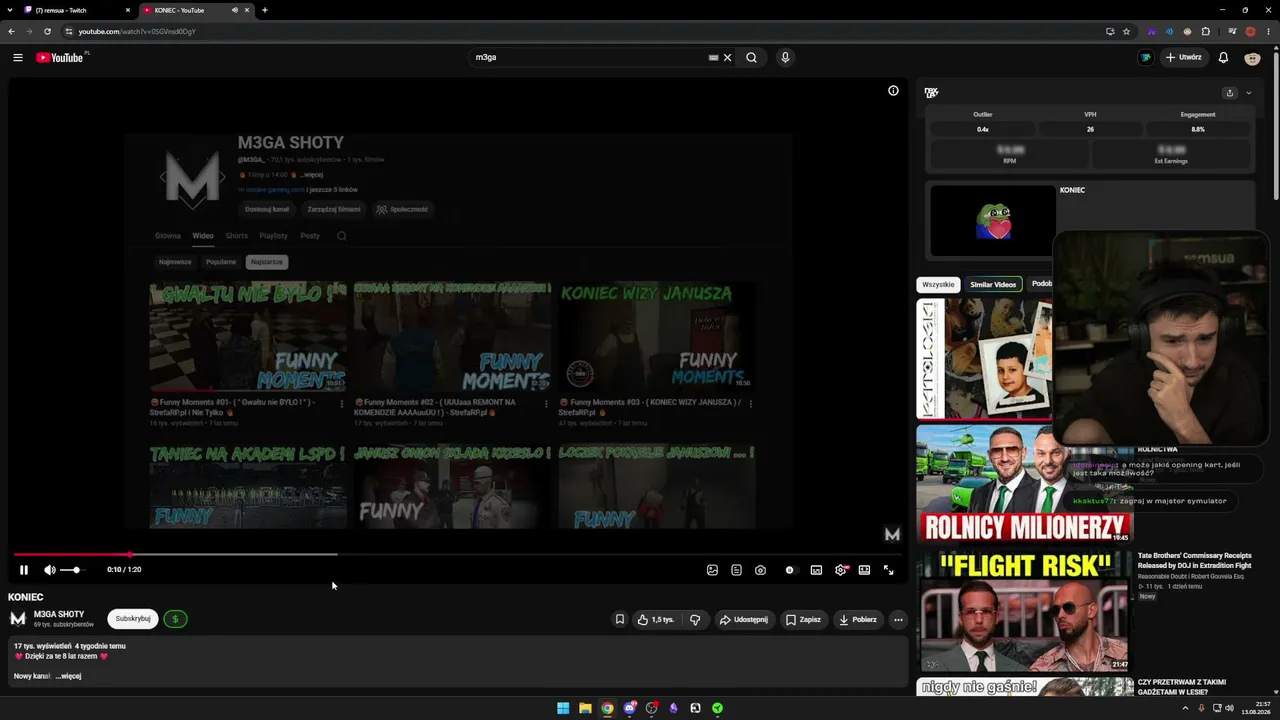
Task: Adjust the volume slider
Action: (72, 570)
